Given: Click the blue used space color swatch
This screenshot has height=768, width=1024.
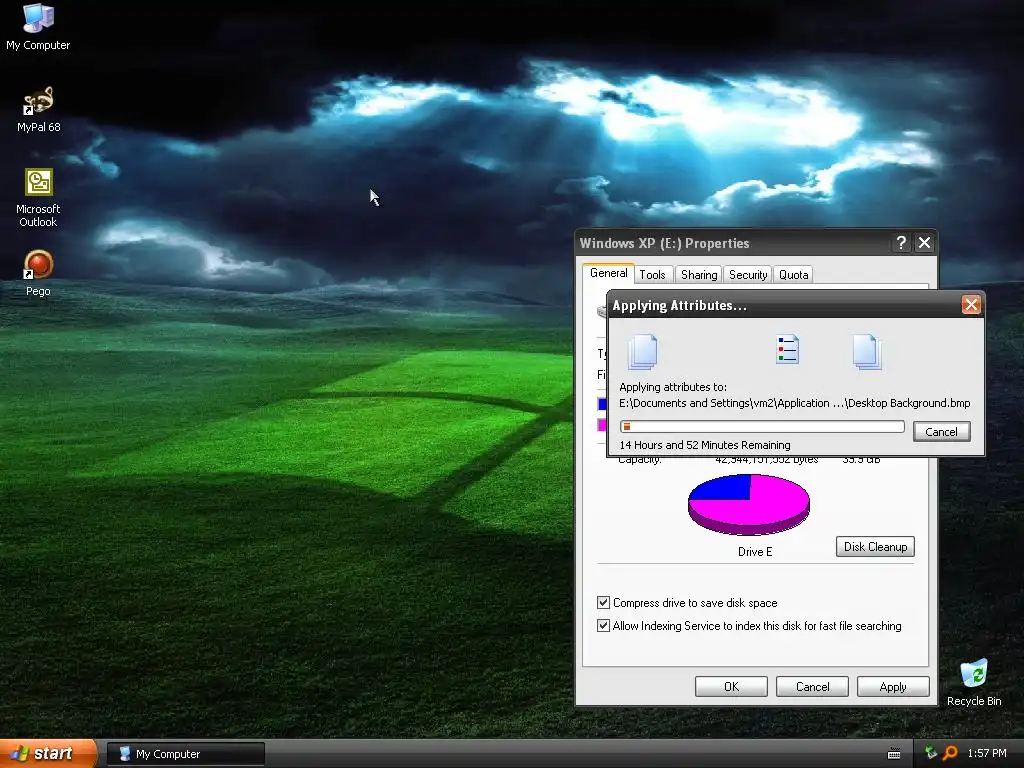Looking at the screenshot, I should (601, 404).
